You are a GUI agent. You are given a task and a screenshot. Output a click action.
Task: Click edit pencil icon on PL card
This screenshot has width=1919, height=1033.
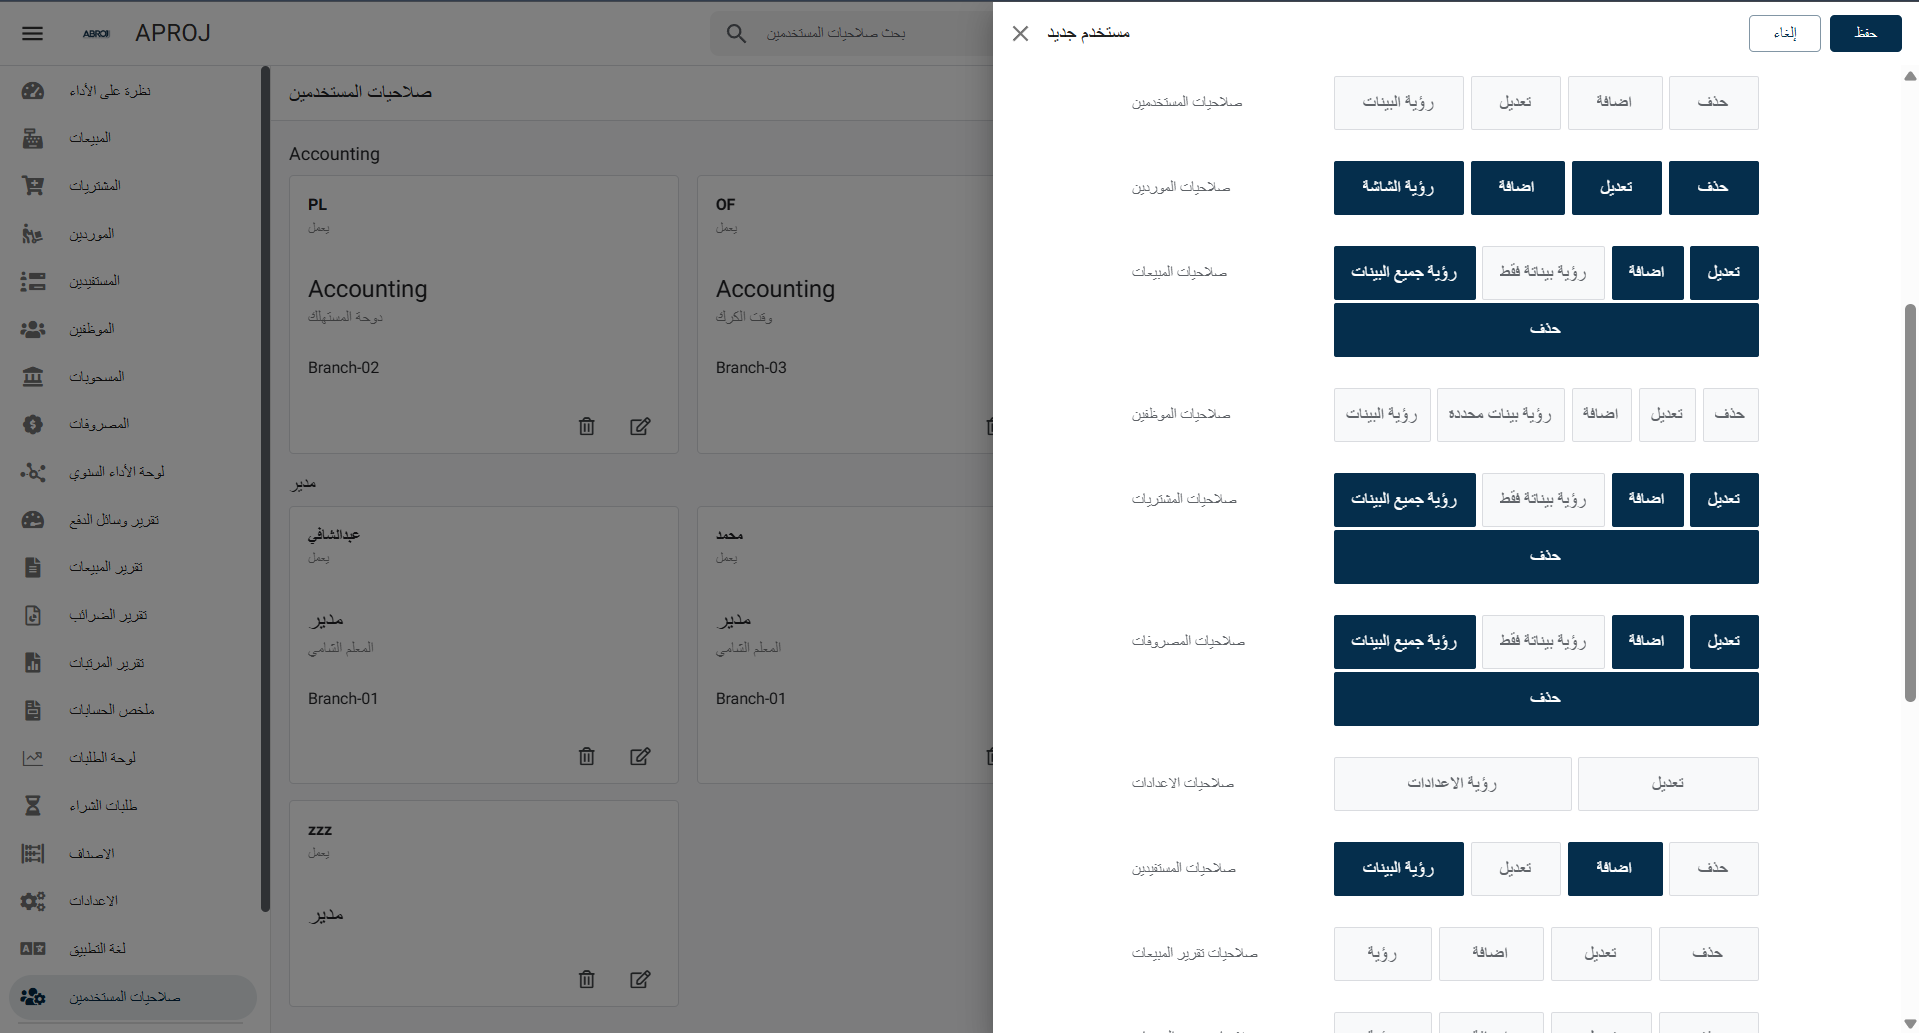click(x=640, y=426)
